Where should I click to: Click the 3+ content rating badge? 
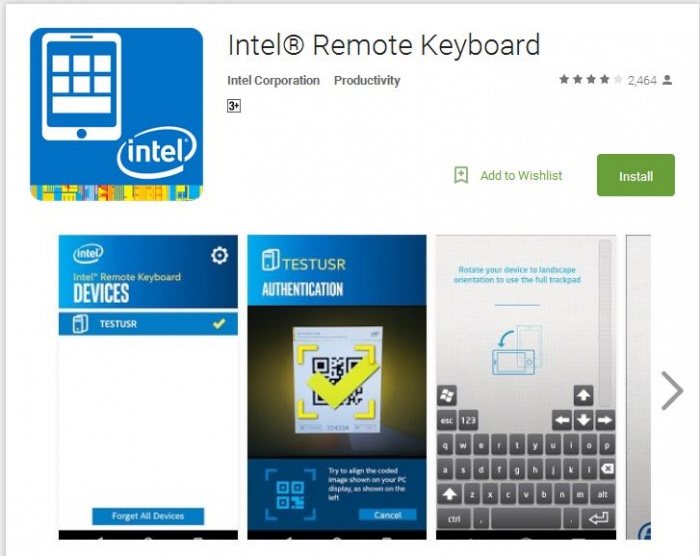(234, 106)
